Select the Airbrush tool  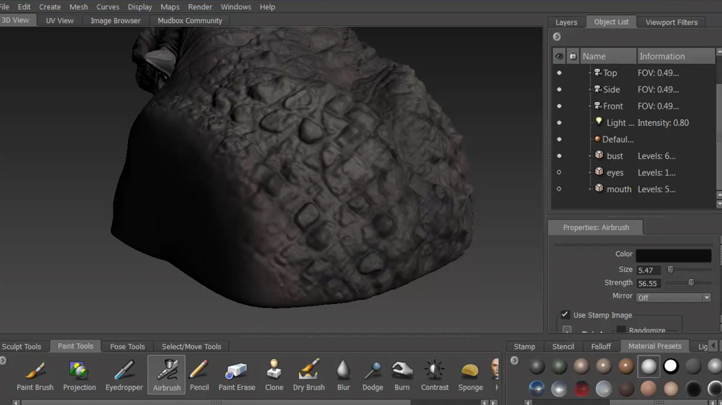[x=167, y=375]
